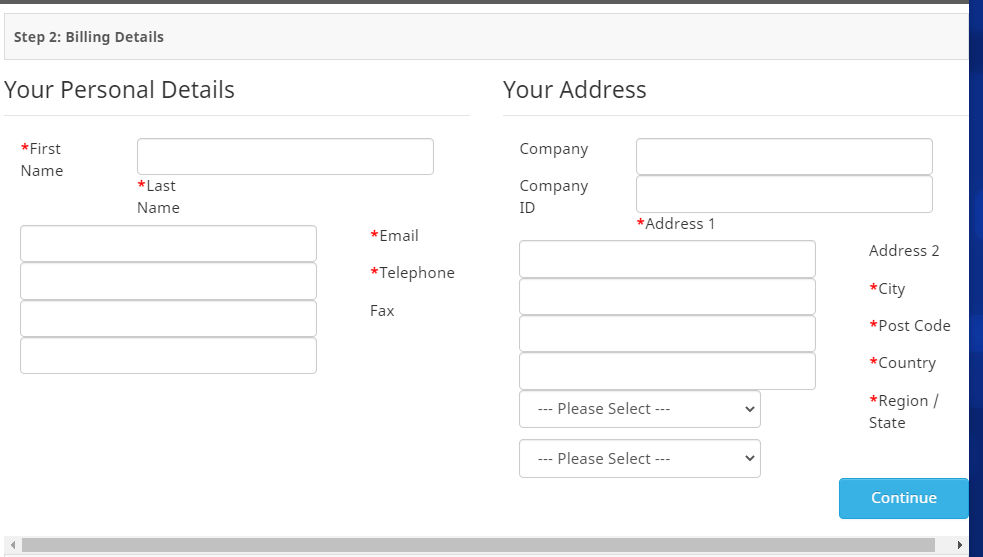Focus the Company text field
The height and width of the screenshot is (557, 983).
pyautogui.click(x=784, y=157)
